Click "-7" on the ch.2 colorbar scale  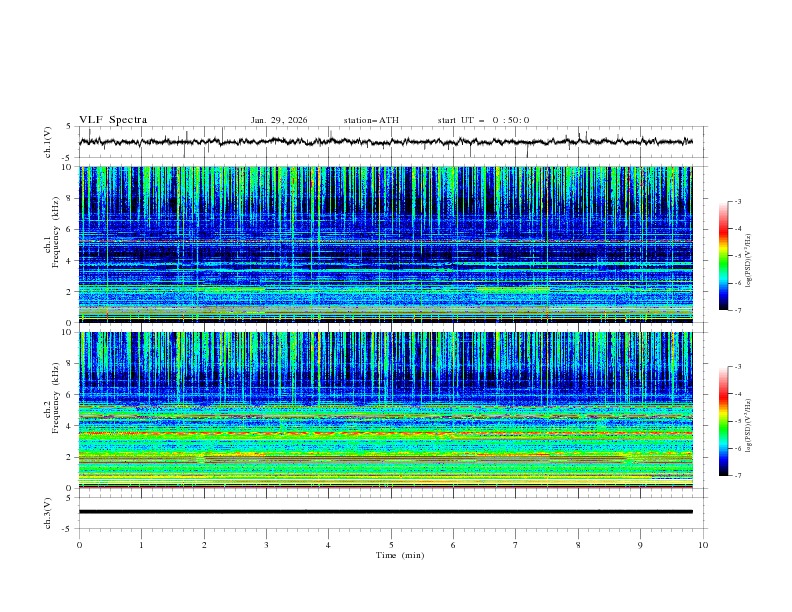click(x=737, y=476)
